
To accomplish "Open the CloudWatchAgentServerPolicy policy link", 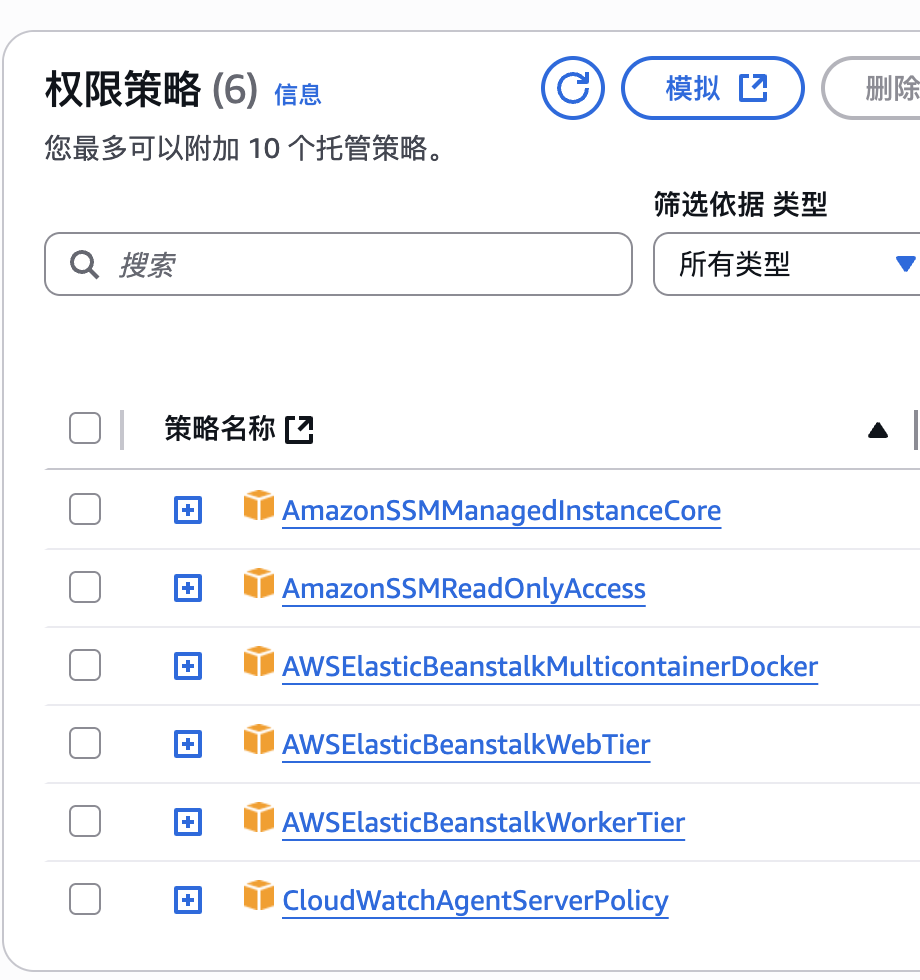I will (475, 901).
